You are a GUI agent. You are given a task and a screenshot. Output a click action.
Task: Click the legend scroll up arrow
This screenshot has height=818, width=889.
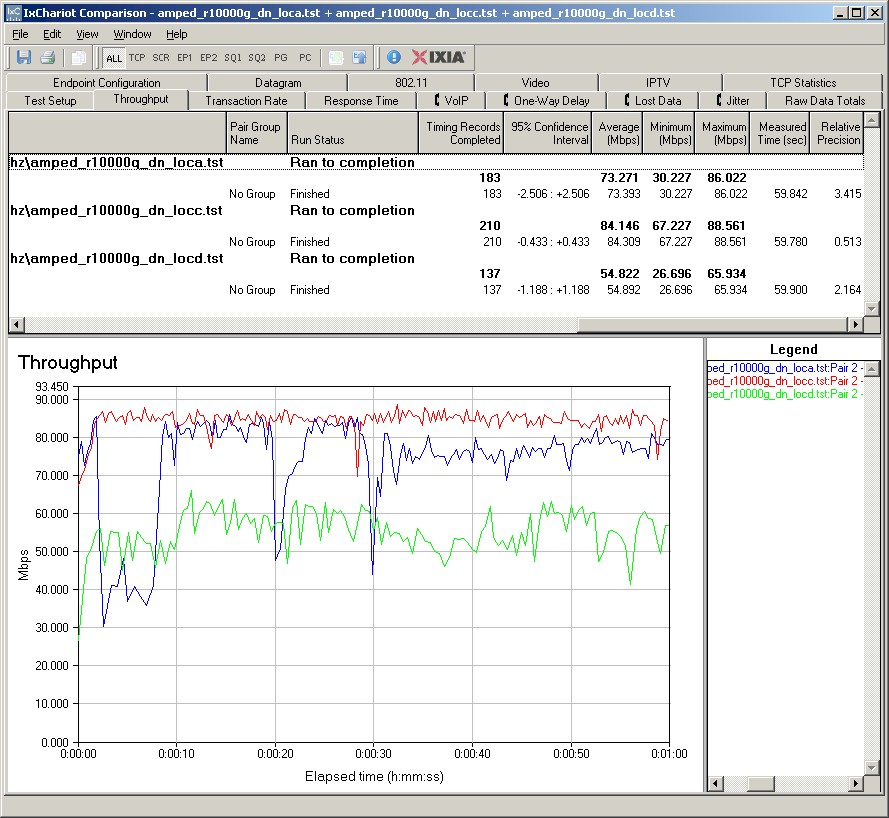[872, 368]
